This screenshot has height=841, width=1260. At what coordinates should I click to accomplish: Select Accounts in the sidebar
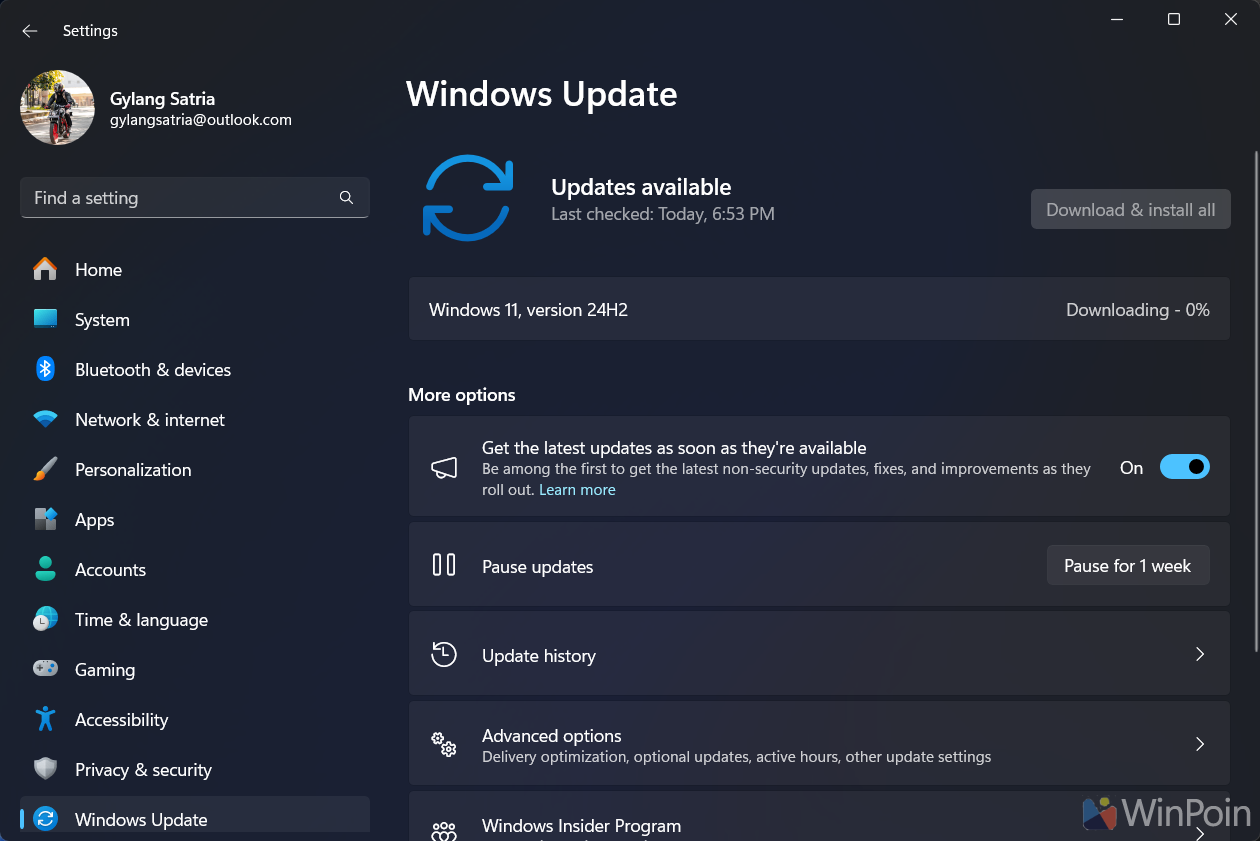coord(195,570)
